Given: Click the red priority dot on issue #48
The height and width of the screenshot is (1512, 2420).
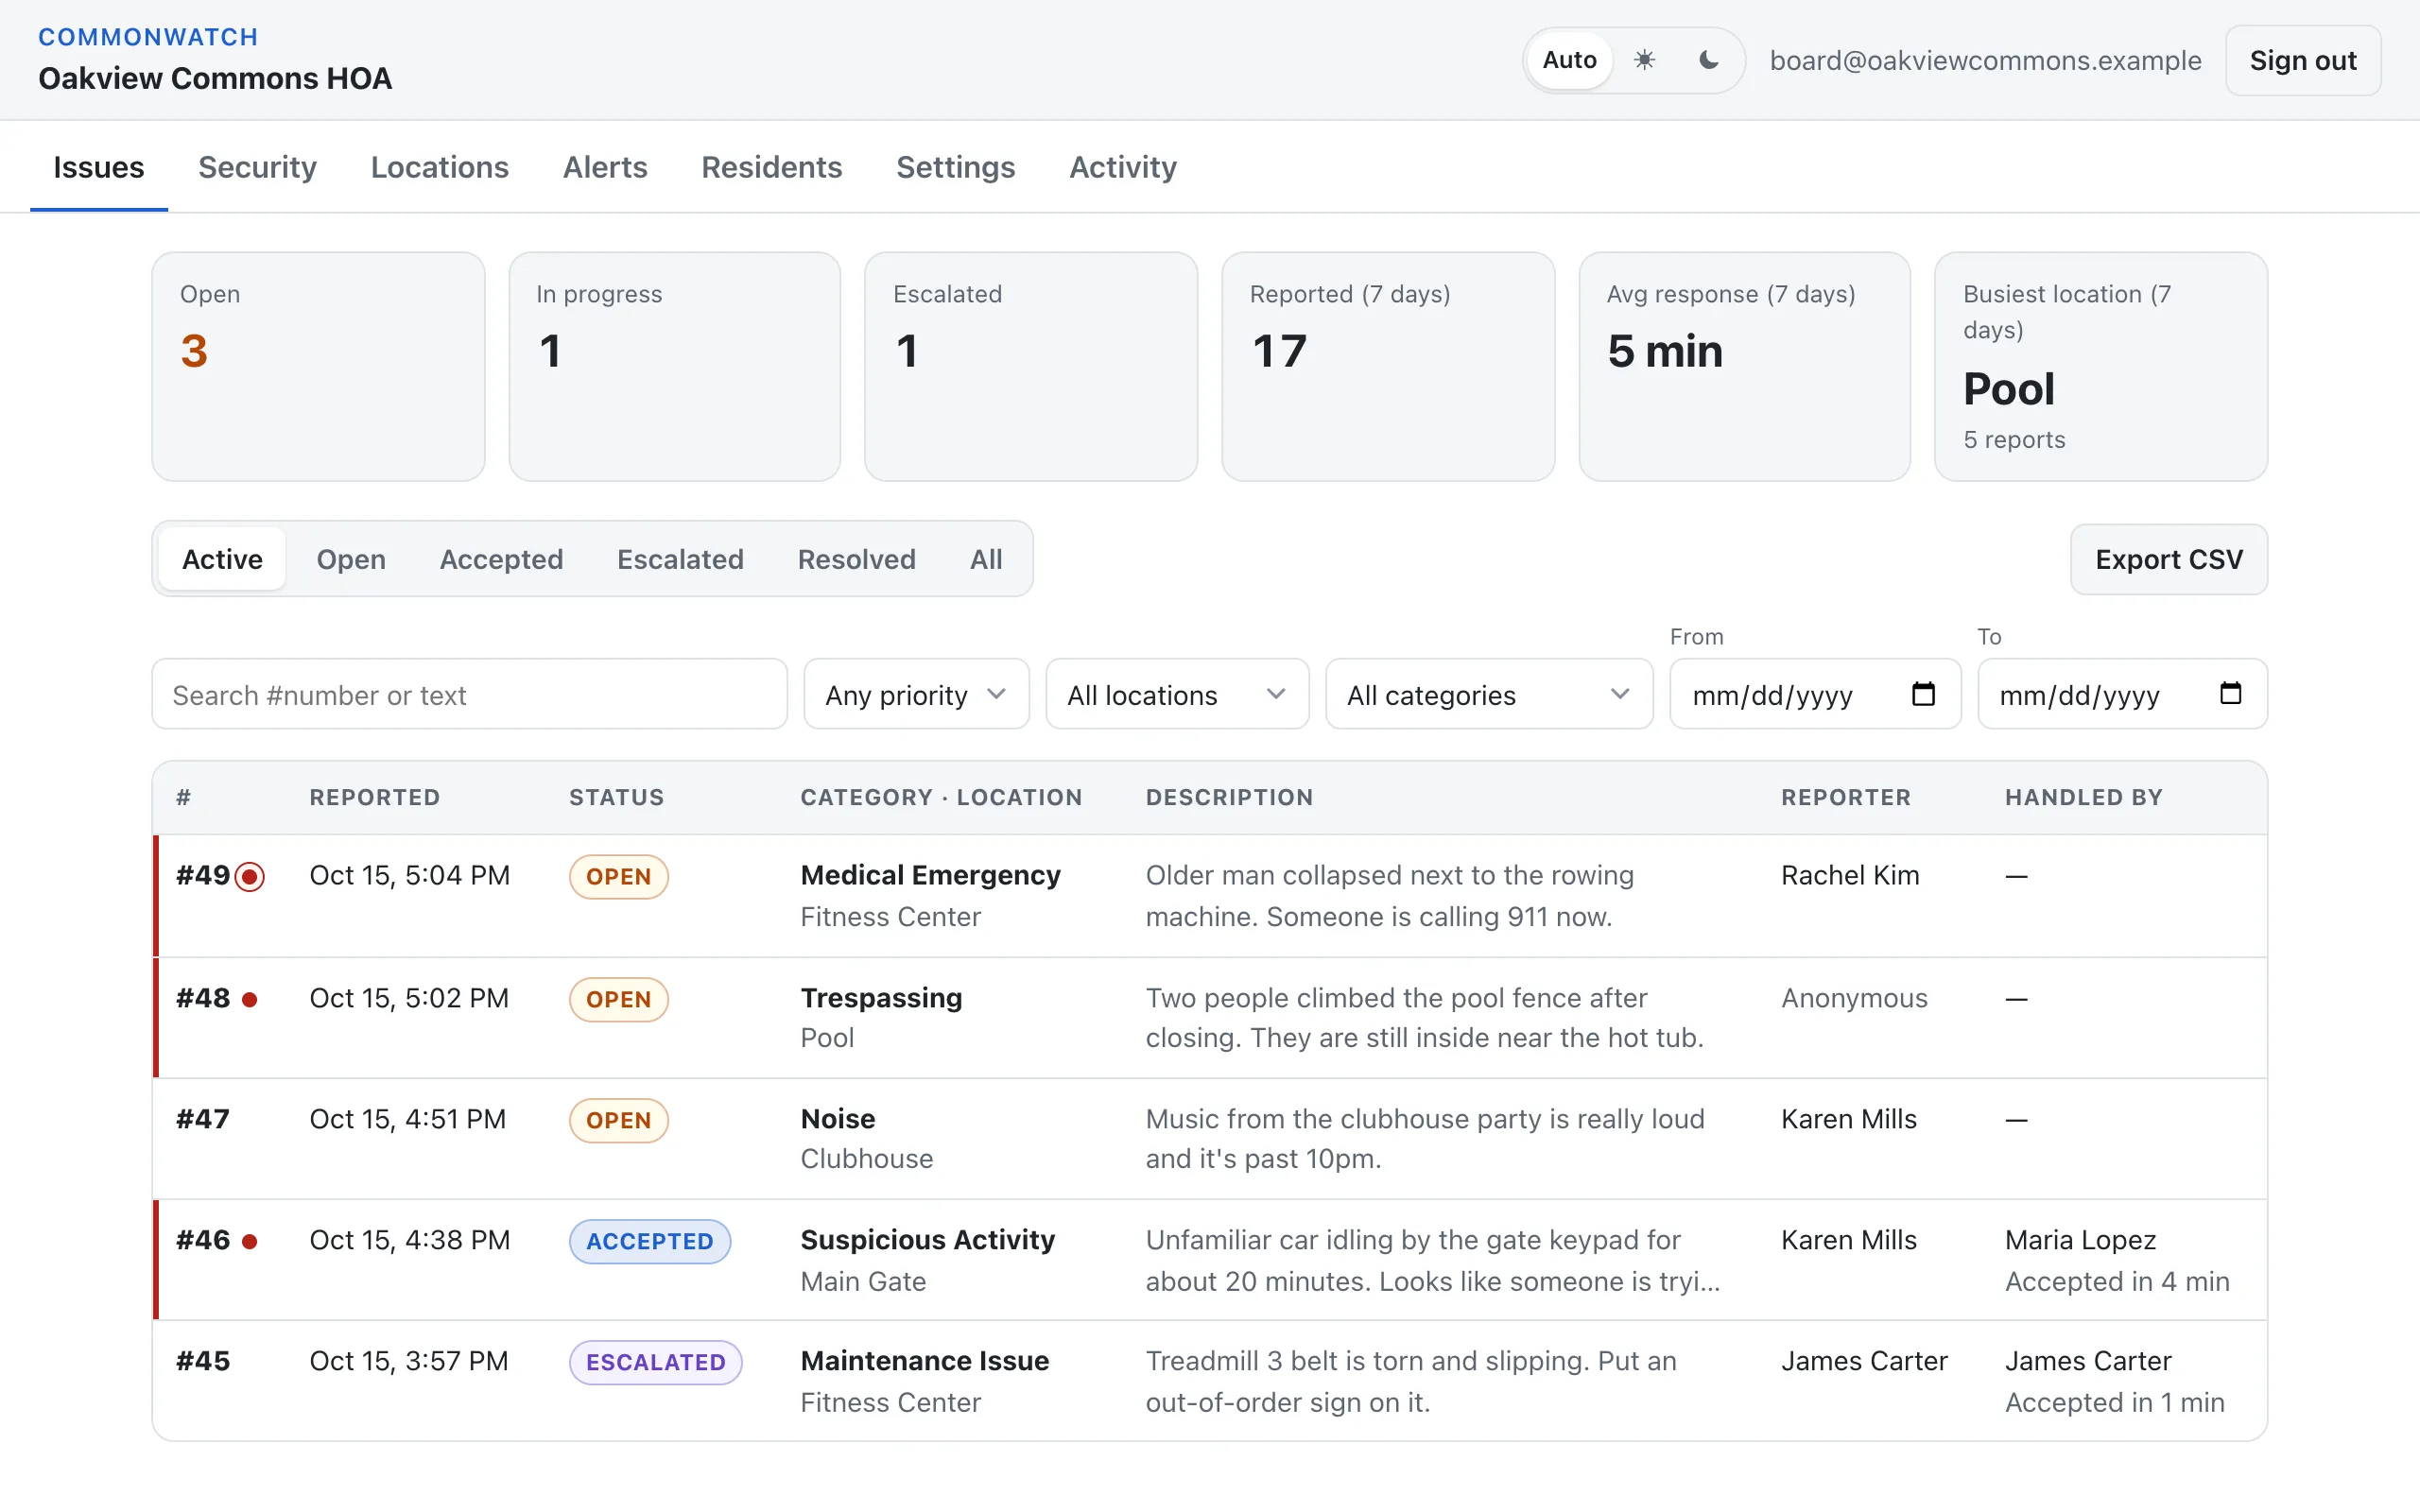Looking at the screenshot, I should pyautogui.click(x=250, y=999).
